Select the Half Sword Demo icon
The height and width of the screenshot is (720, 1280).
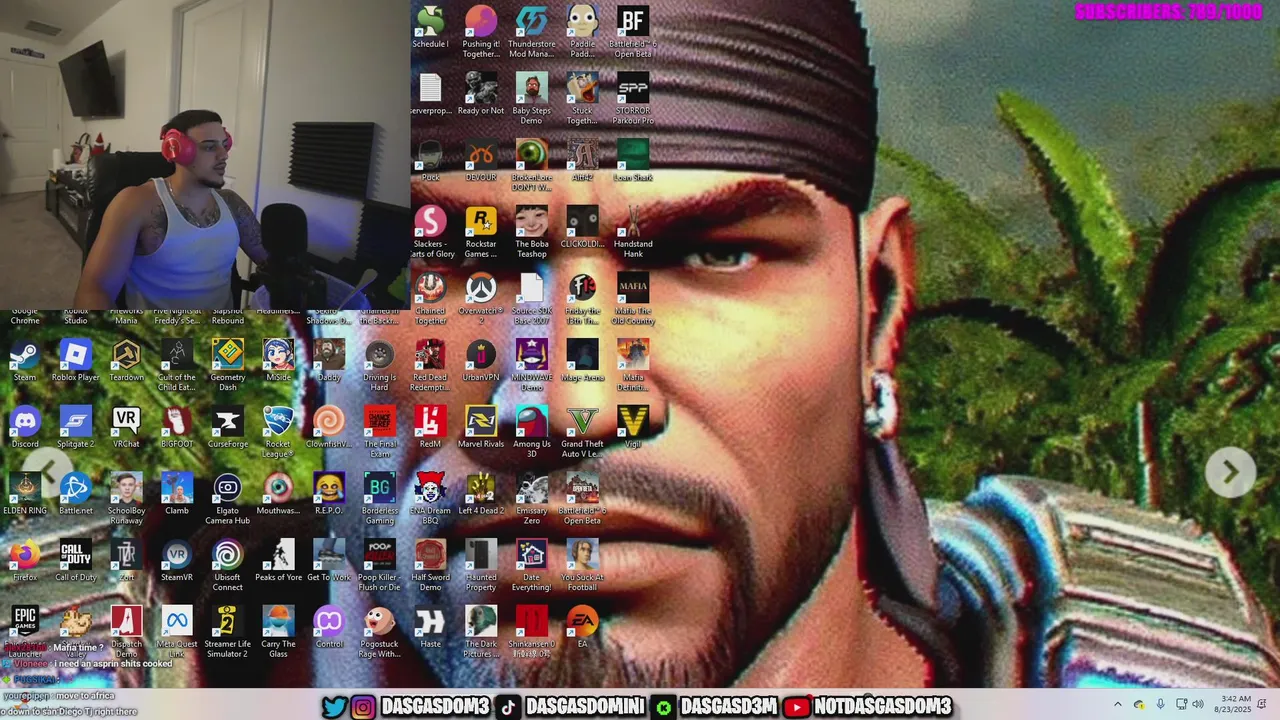(x=430, y=567)
